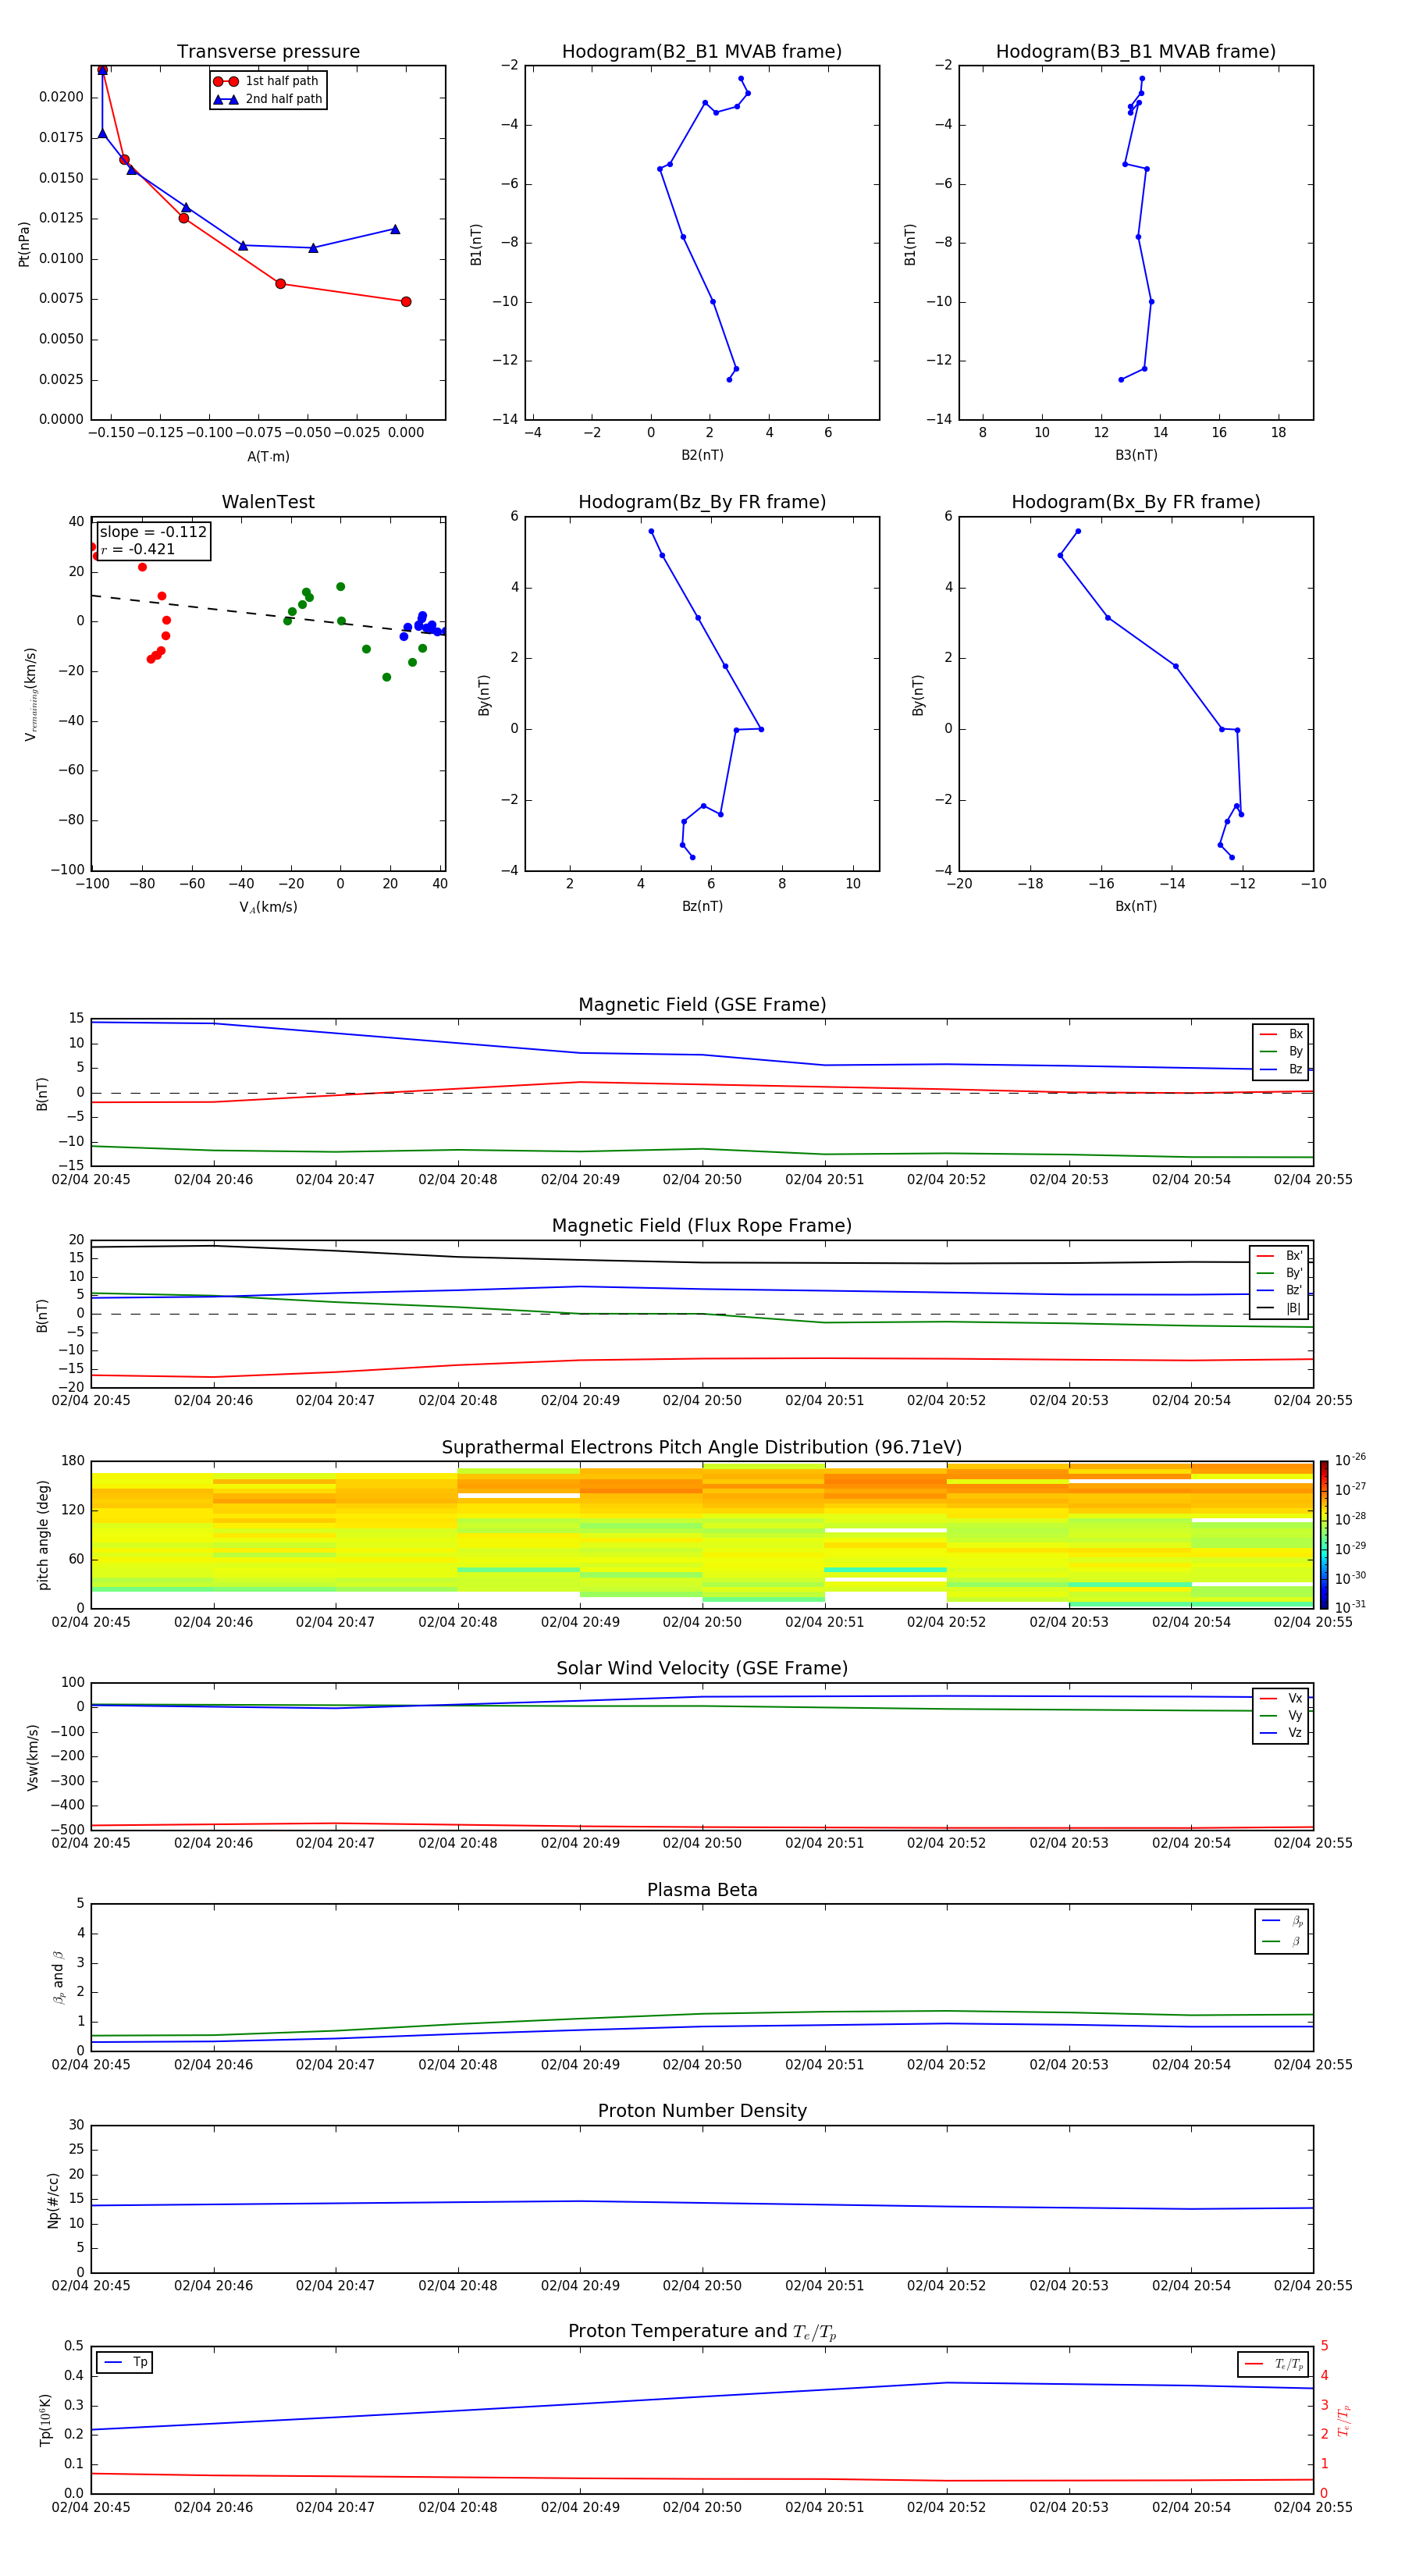Select the β entry in Plasma Beta legend
Screen dimensions: 1405x2576
click(x=1282, y=1941)
